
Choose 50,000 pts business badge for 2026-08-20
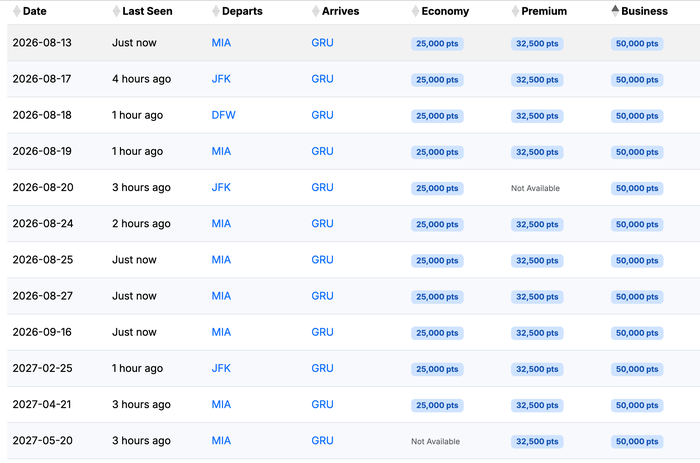click(x=637, y=188)
